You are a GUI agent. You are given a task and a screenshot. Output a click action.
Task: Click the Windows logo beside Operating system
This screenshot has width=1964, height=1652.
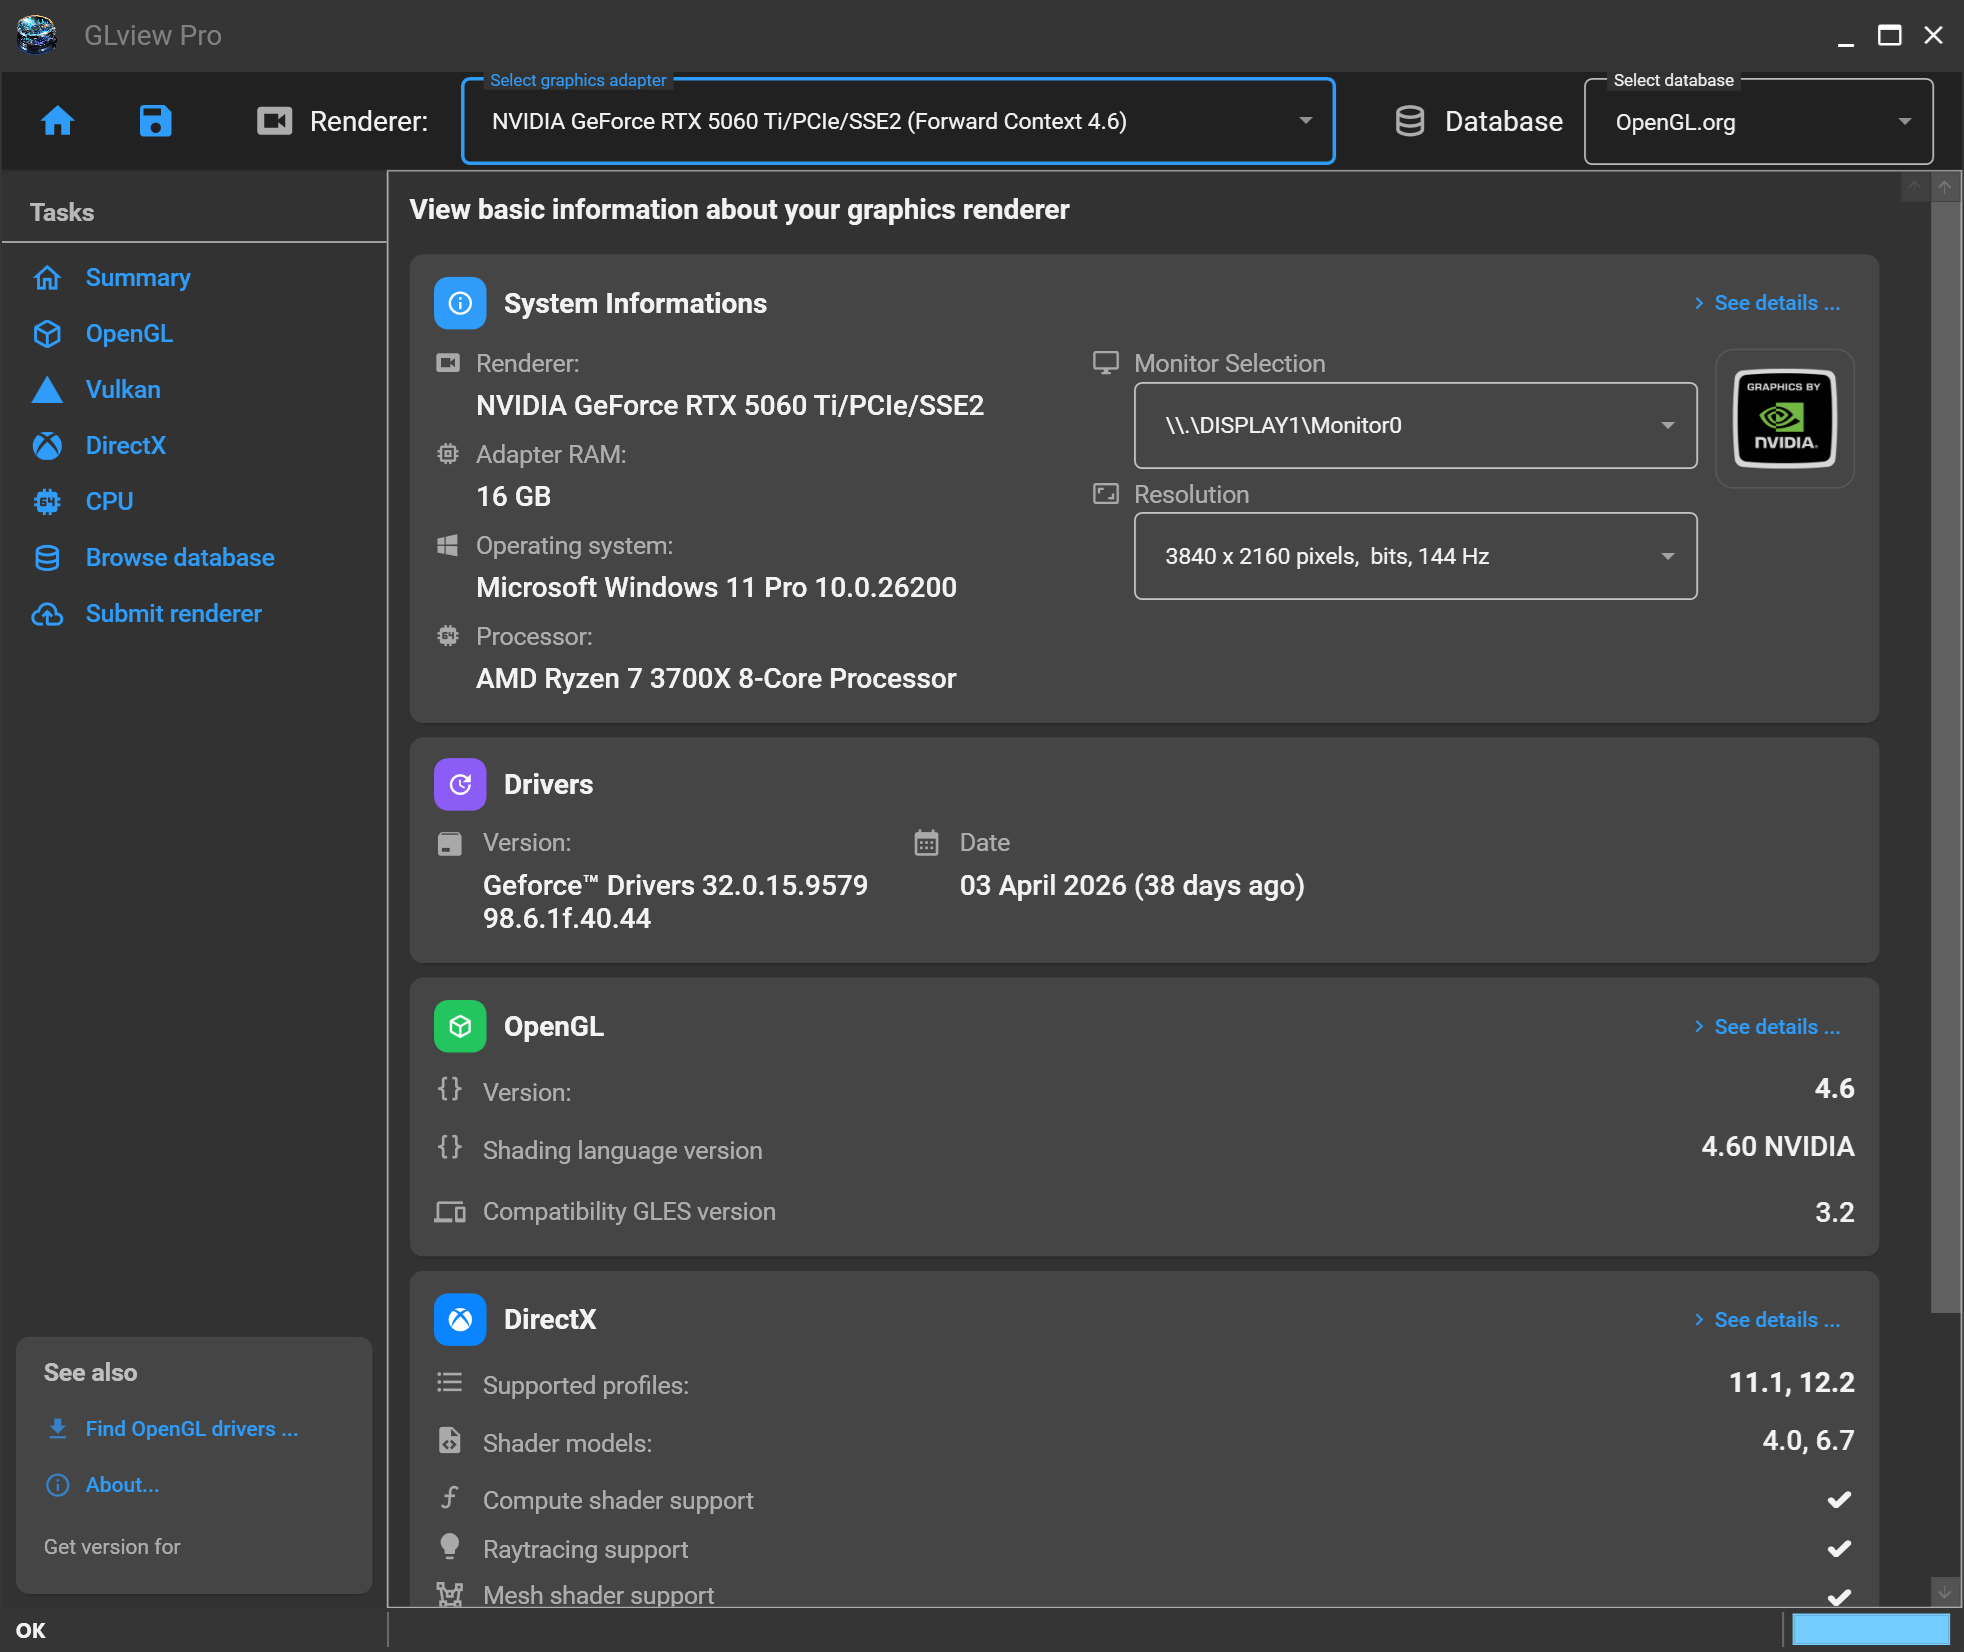coord(448,545)
